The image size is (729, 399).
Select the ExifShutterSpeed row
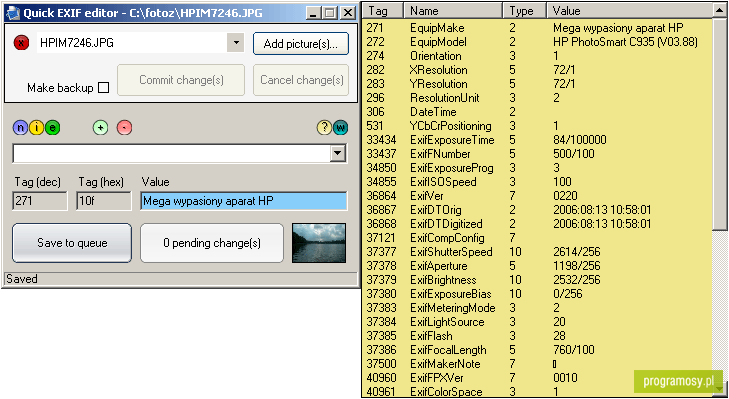pos(537,252)
